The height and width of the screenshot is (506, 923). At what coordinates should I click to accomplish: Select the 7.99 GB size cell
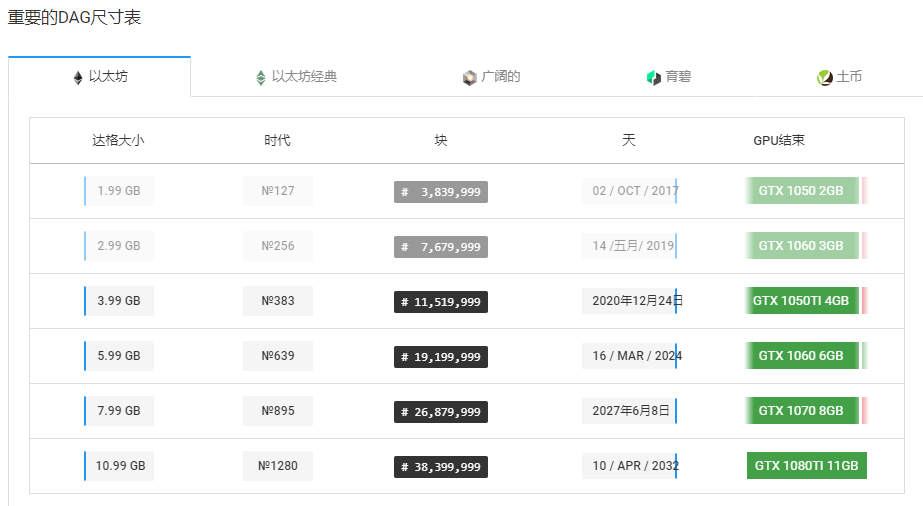119,411
